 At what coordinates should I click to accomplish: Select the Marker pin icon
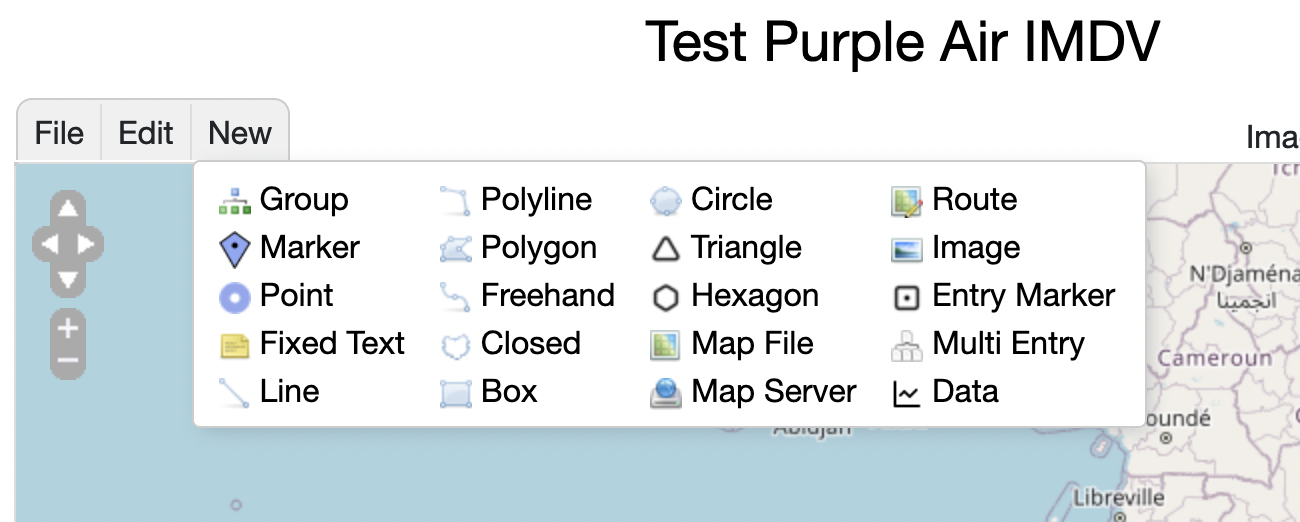tap(234, 249)
